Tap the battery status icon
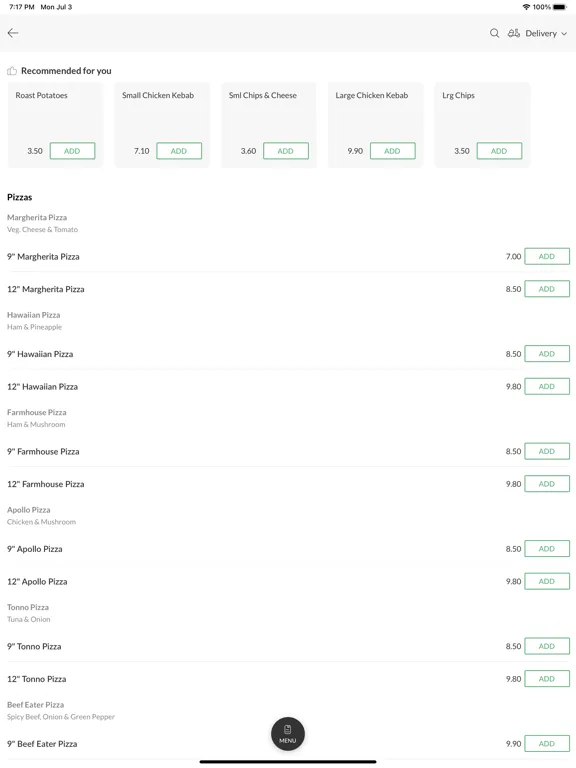This screenshot has height=768, width=576. tap(560, 7)
